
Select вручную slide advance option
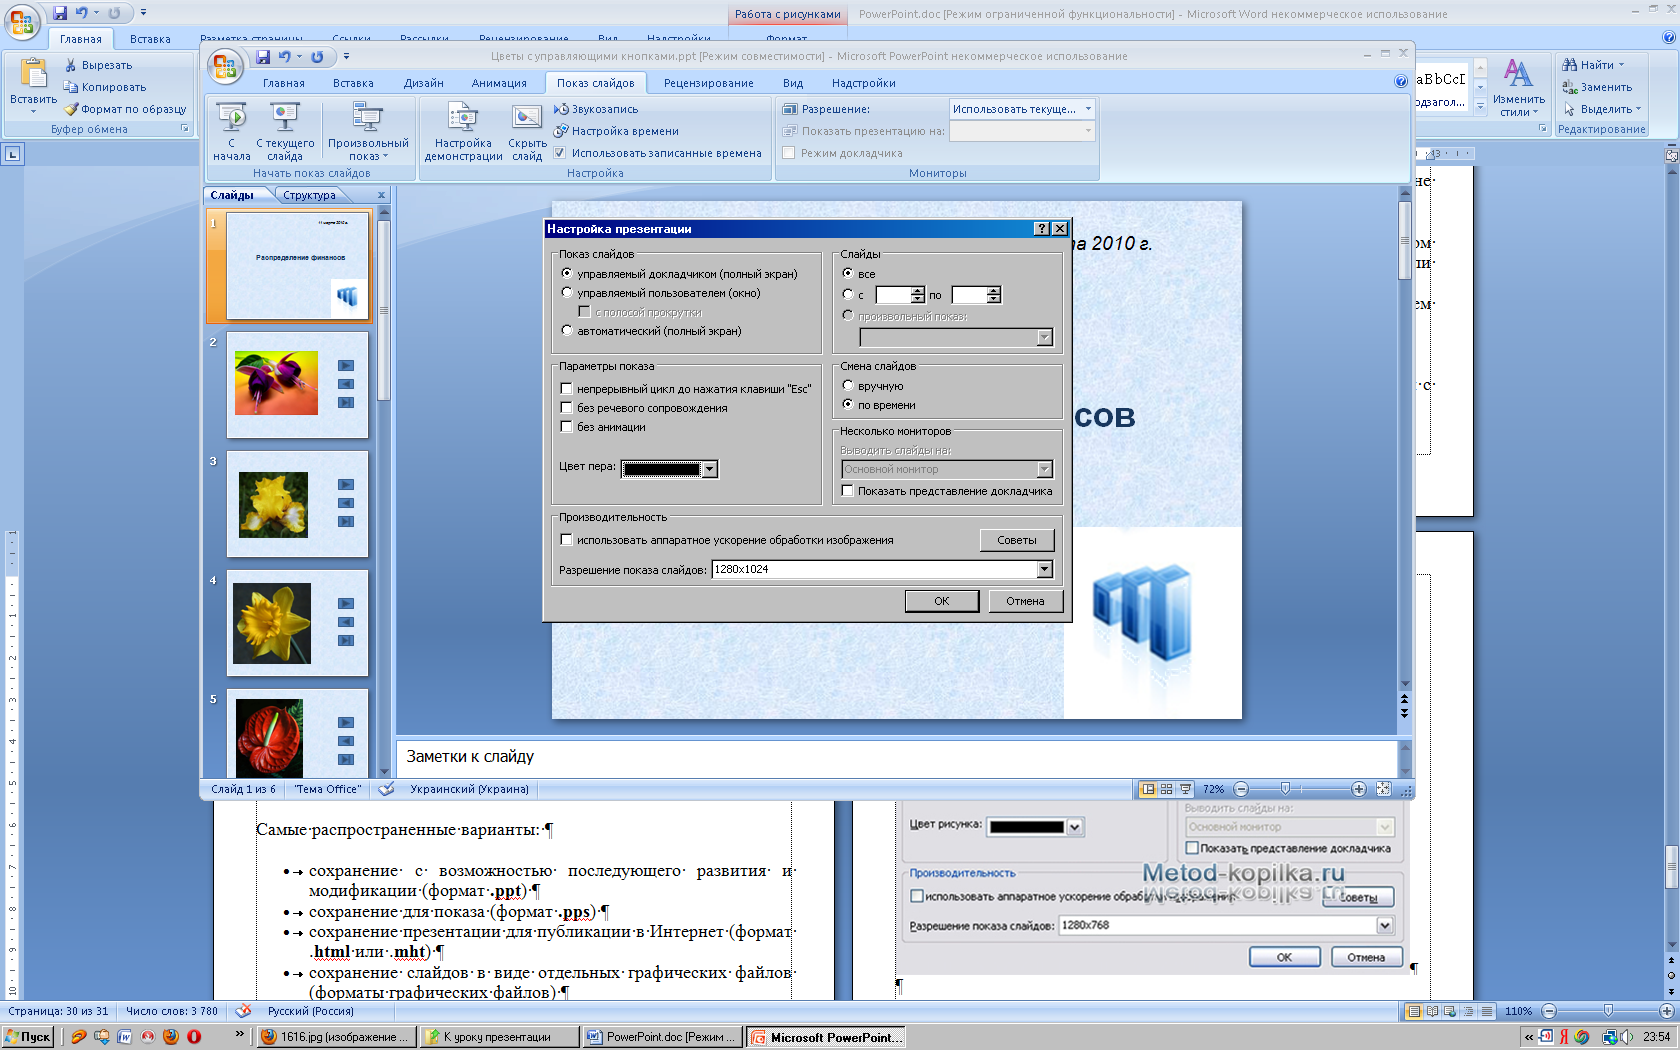point(848,386)
